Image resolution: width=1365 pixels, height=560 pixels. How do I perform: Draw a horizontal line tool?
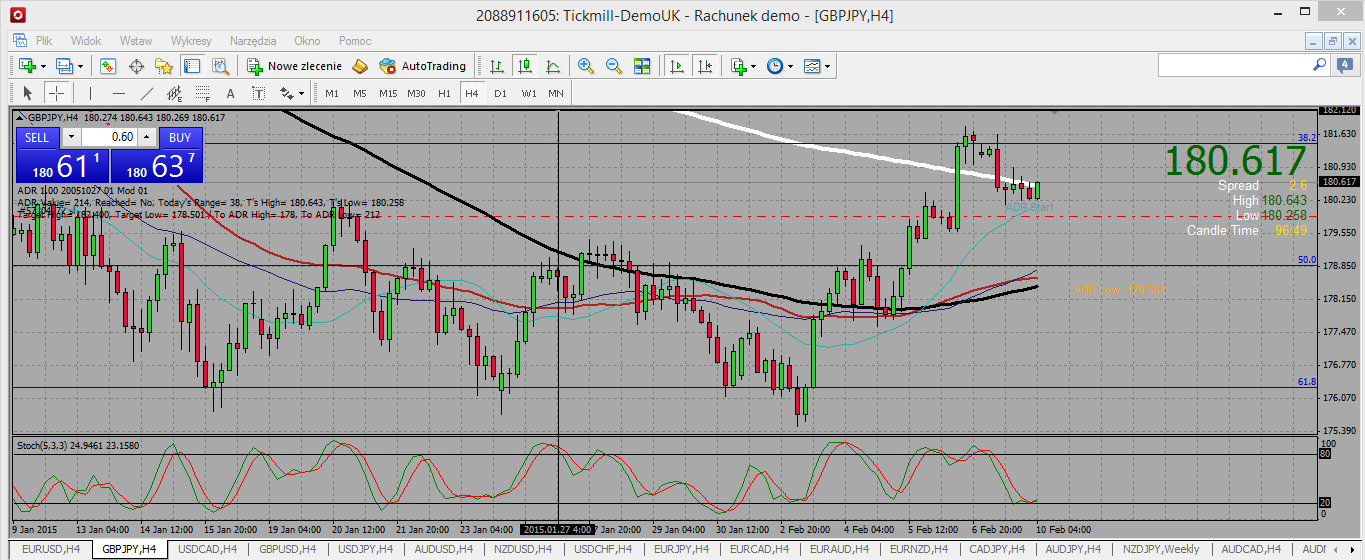[118, 93]
